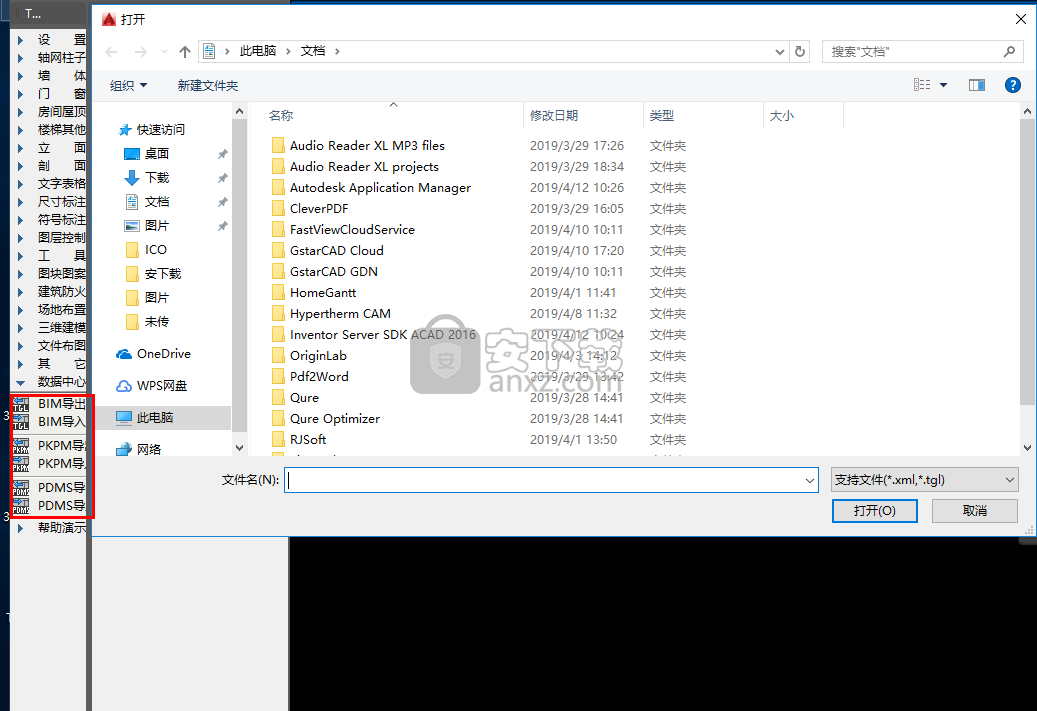Expand the 帮助演示 menu group
Screen dimensions: 1037x711
(x=20, y=528)
